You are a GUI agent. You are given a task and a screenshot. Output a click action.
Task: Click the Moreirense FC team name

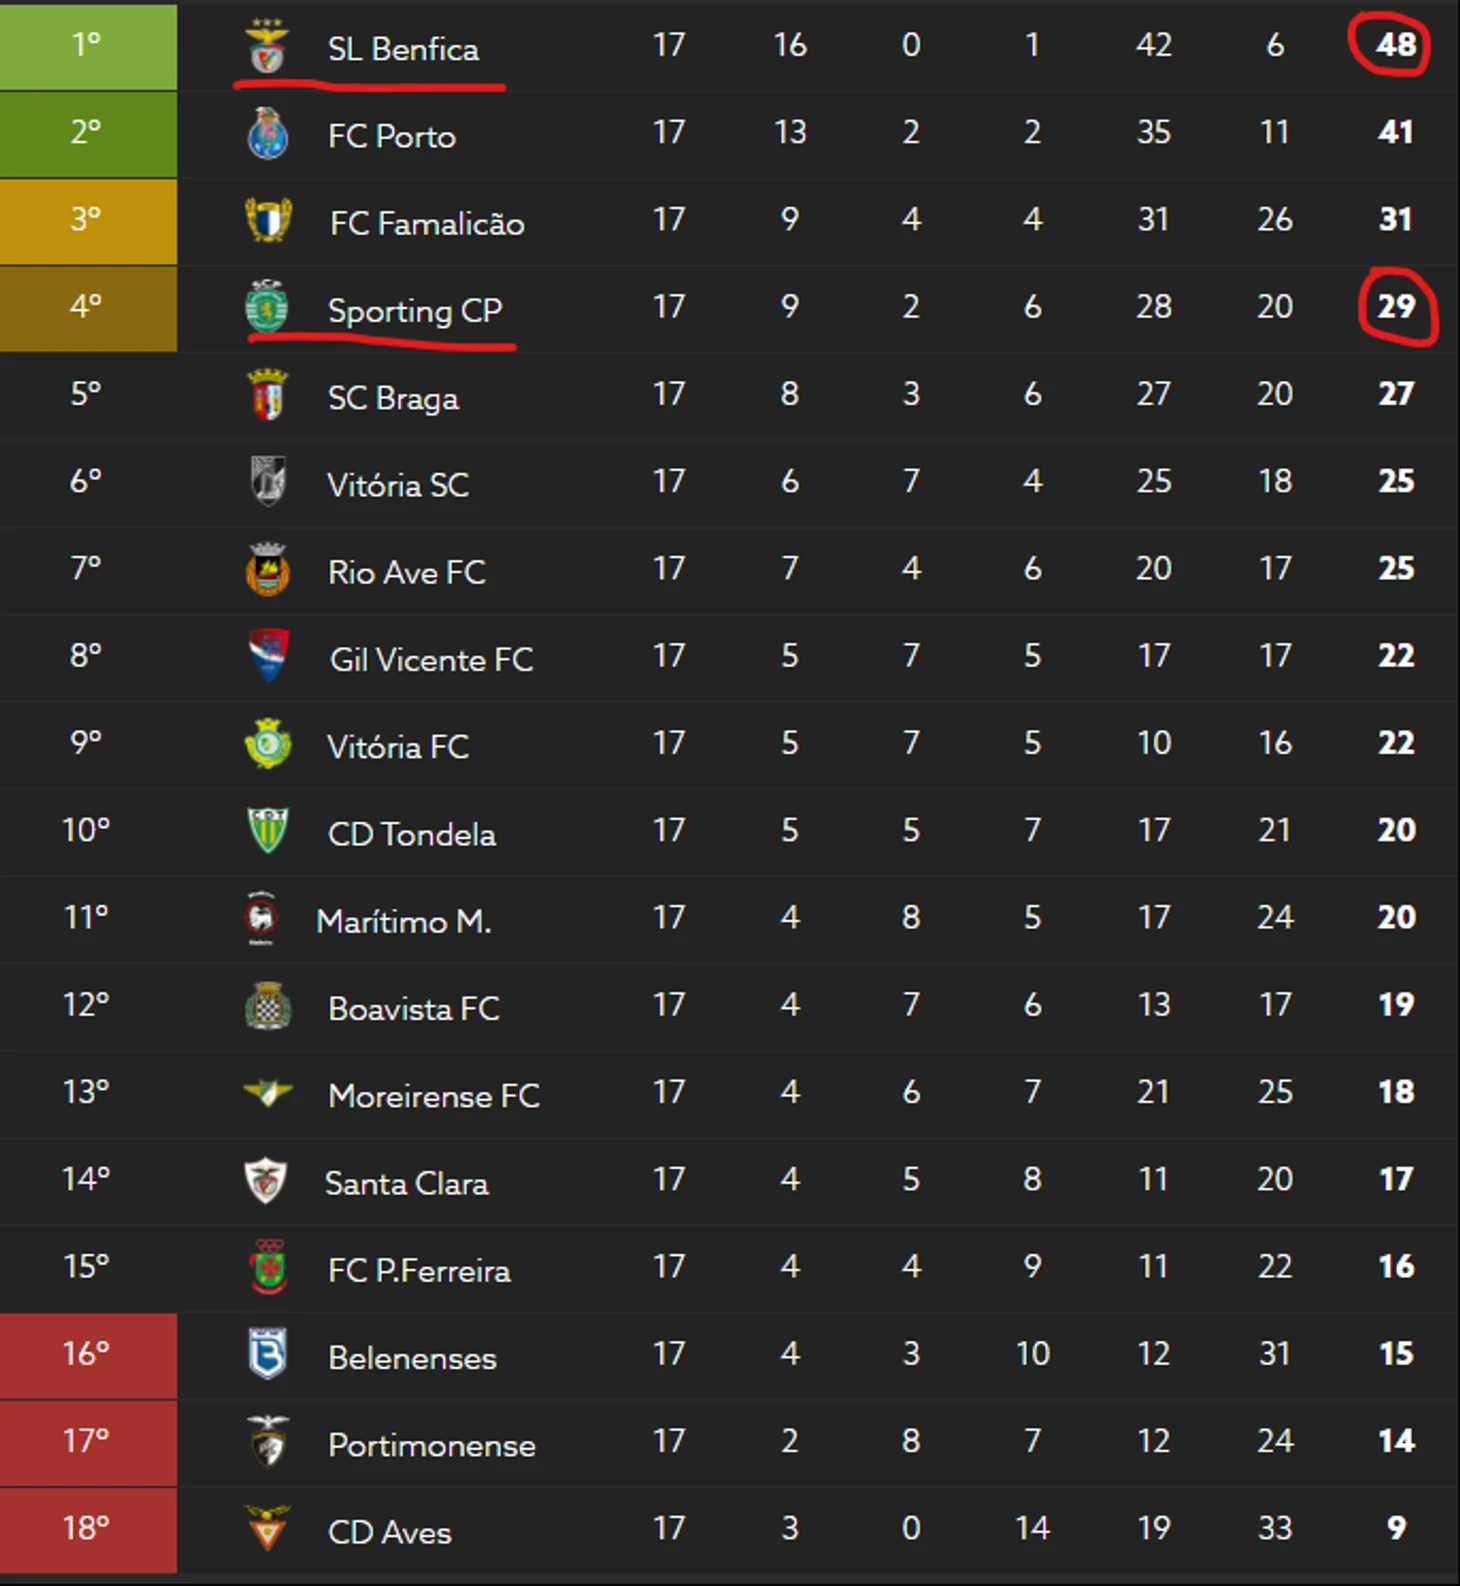coord(434,1096)
